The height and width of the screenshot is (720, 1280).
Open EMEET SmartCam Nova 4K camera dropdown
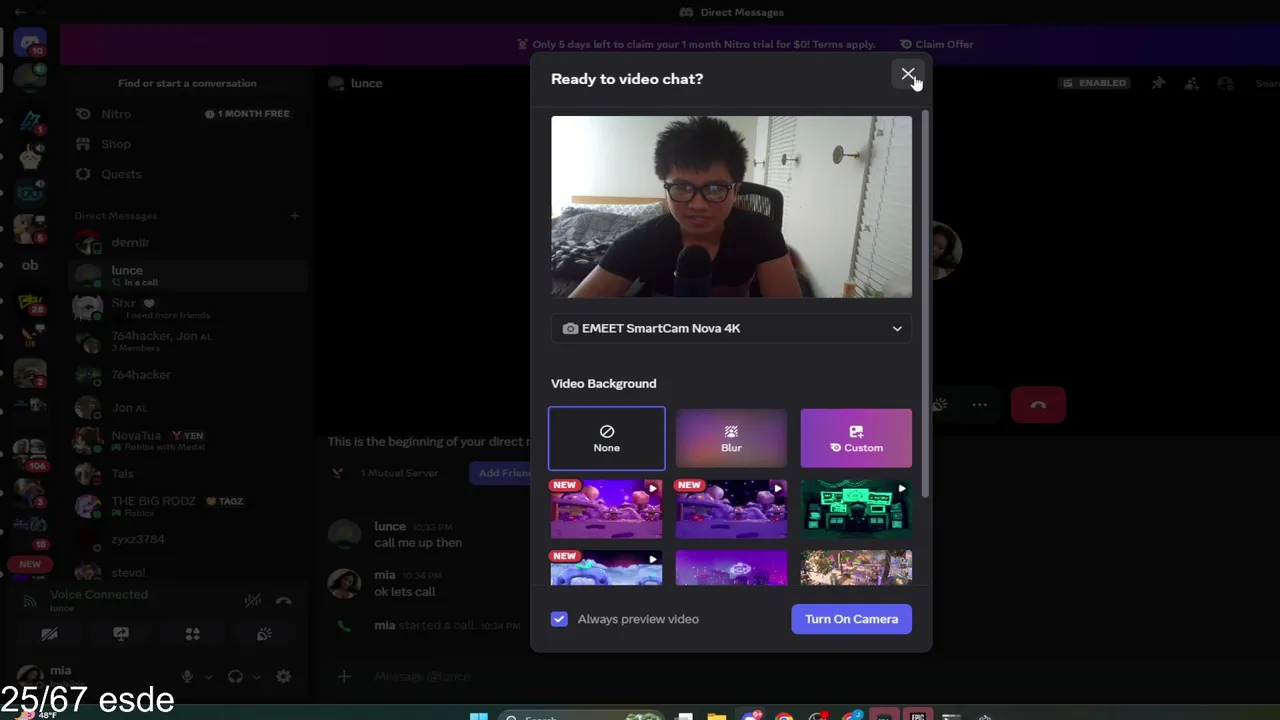pos(731,328)
